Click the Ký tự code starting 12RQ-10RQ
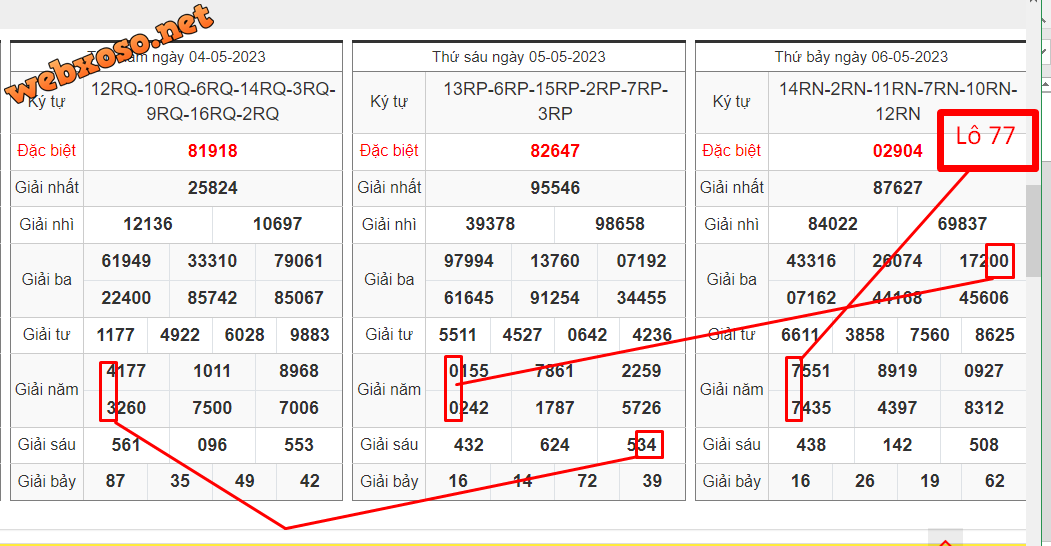This screenshot has width=1051, height=546. coord(212,101)
